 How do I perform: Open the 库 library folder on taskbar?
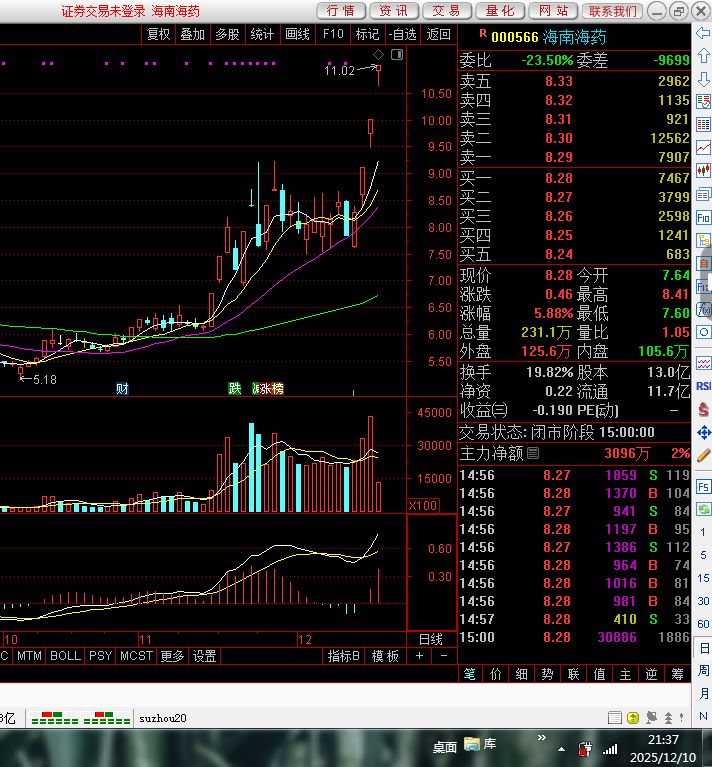[480, 744]
